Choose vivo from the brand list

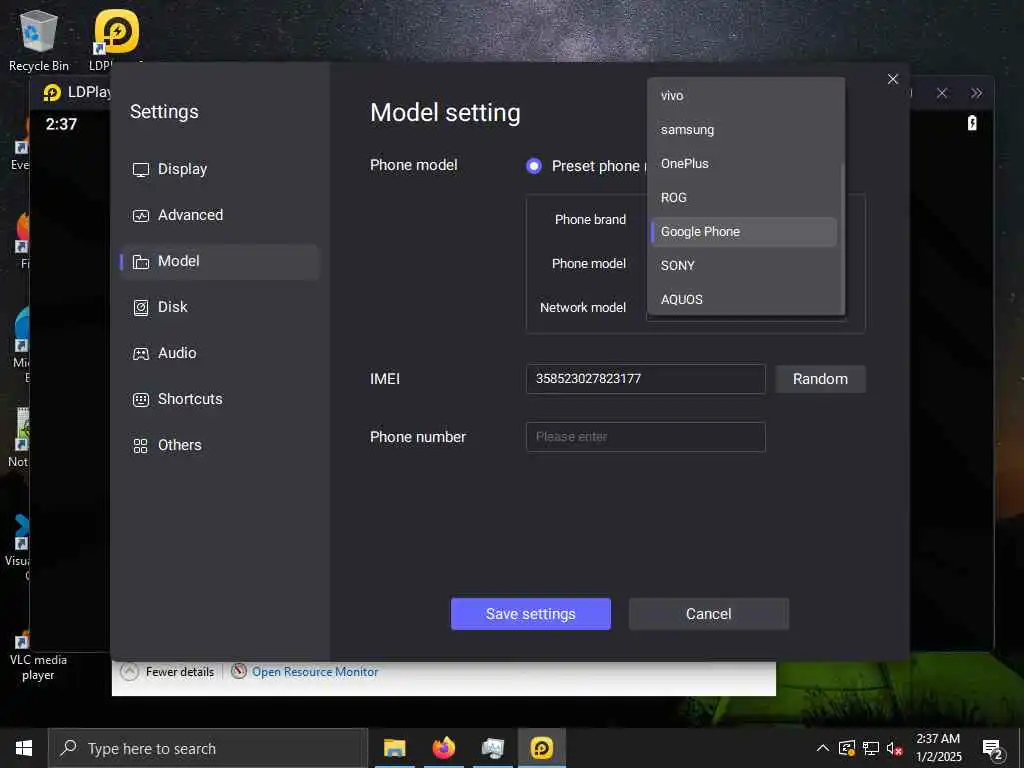(745, 96)
